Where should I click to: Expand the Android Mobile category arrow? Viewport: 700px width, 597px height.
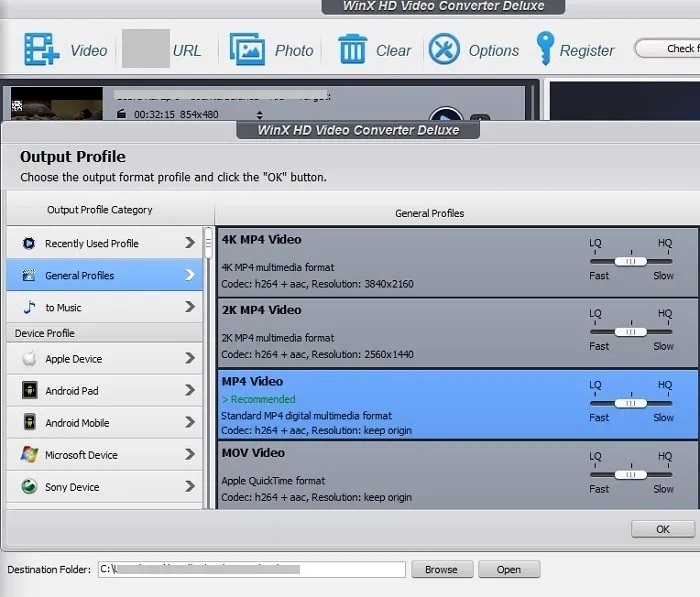[189, 423]
